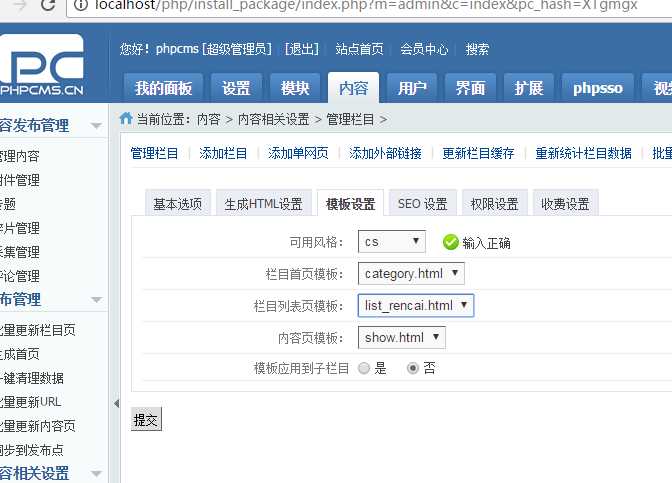Open the 内容页模板 show.html dropdown
Screen dimensions: 672x483
coord(402,338)
